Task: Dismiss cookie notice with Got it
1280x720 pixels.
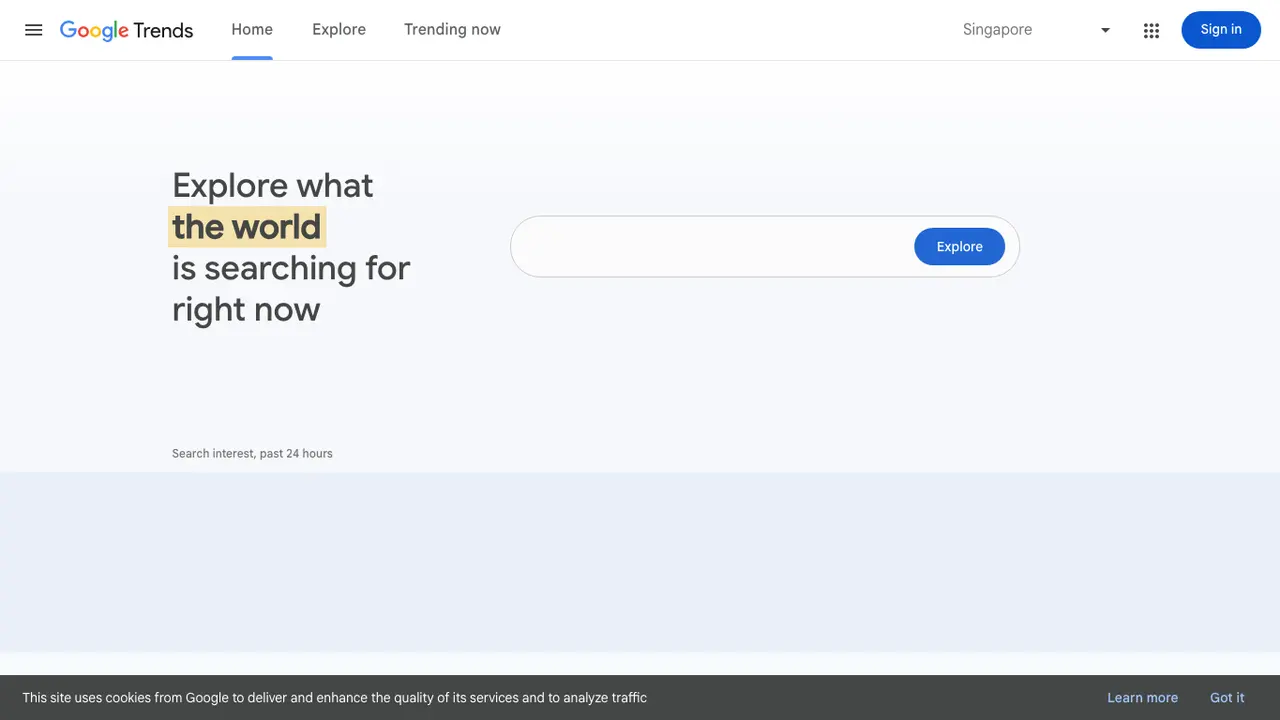Action: point(1227,698)
